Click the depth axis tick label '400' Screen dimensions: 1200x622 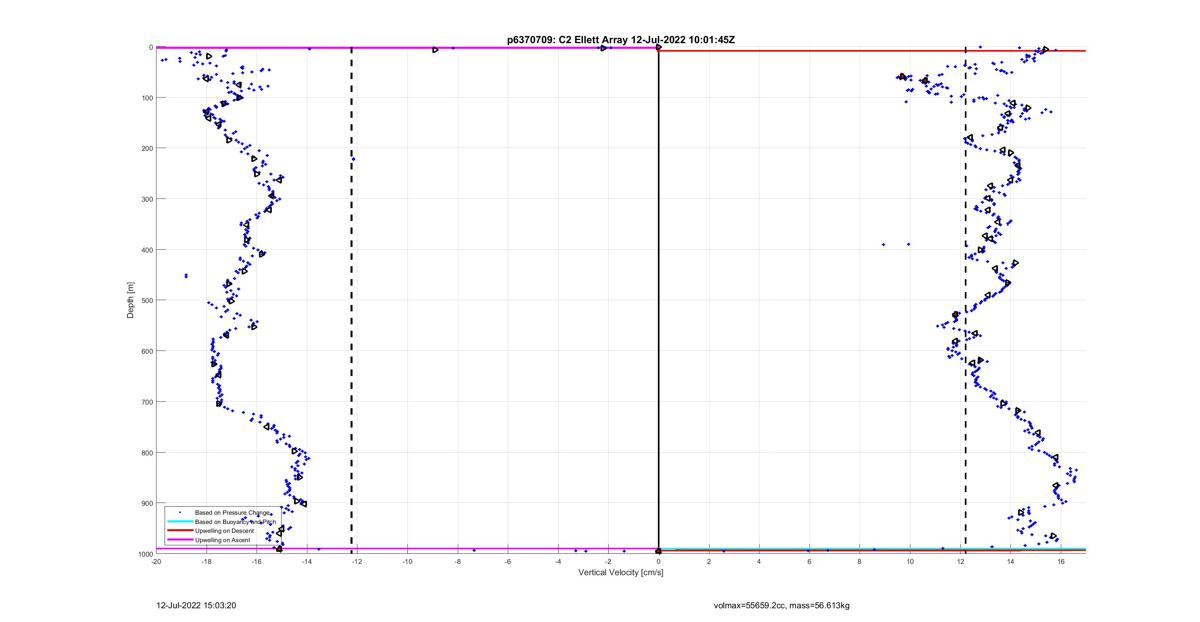pyautogui.click(x=146, y=250)
